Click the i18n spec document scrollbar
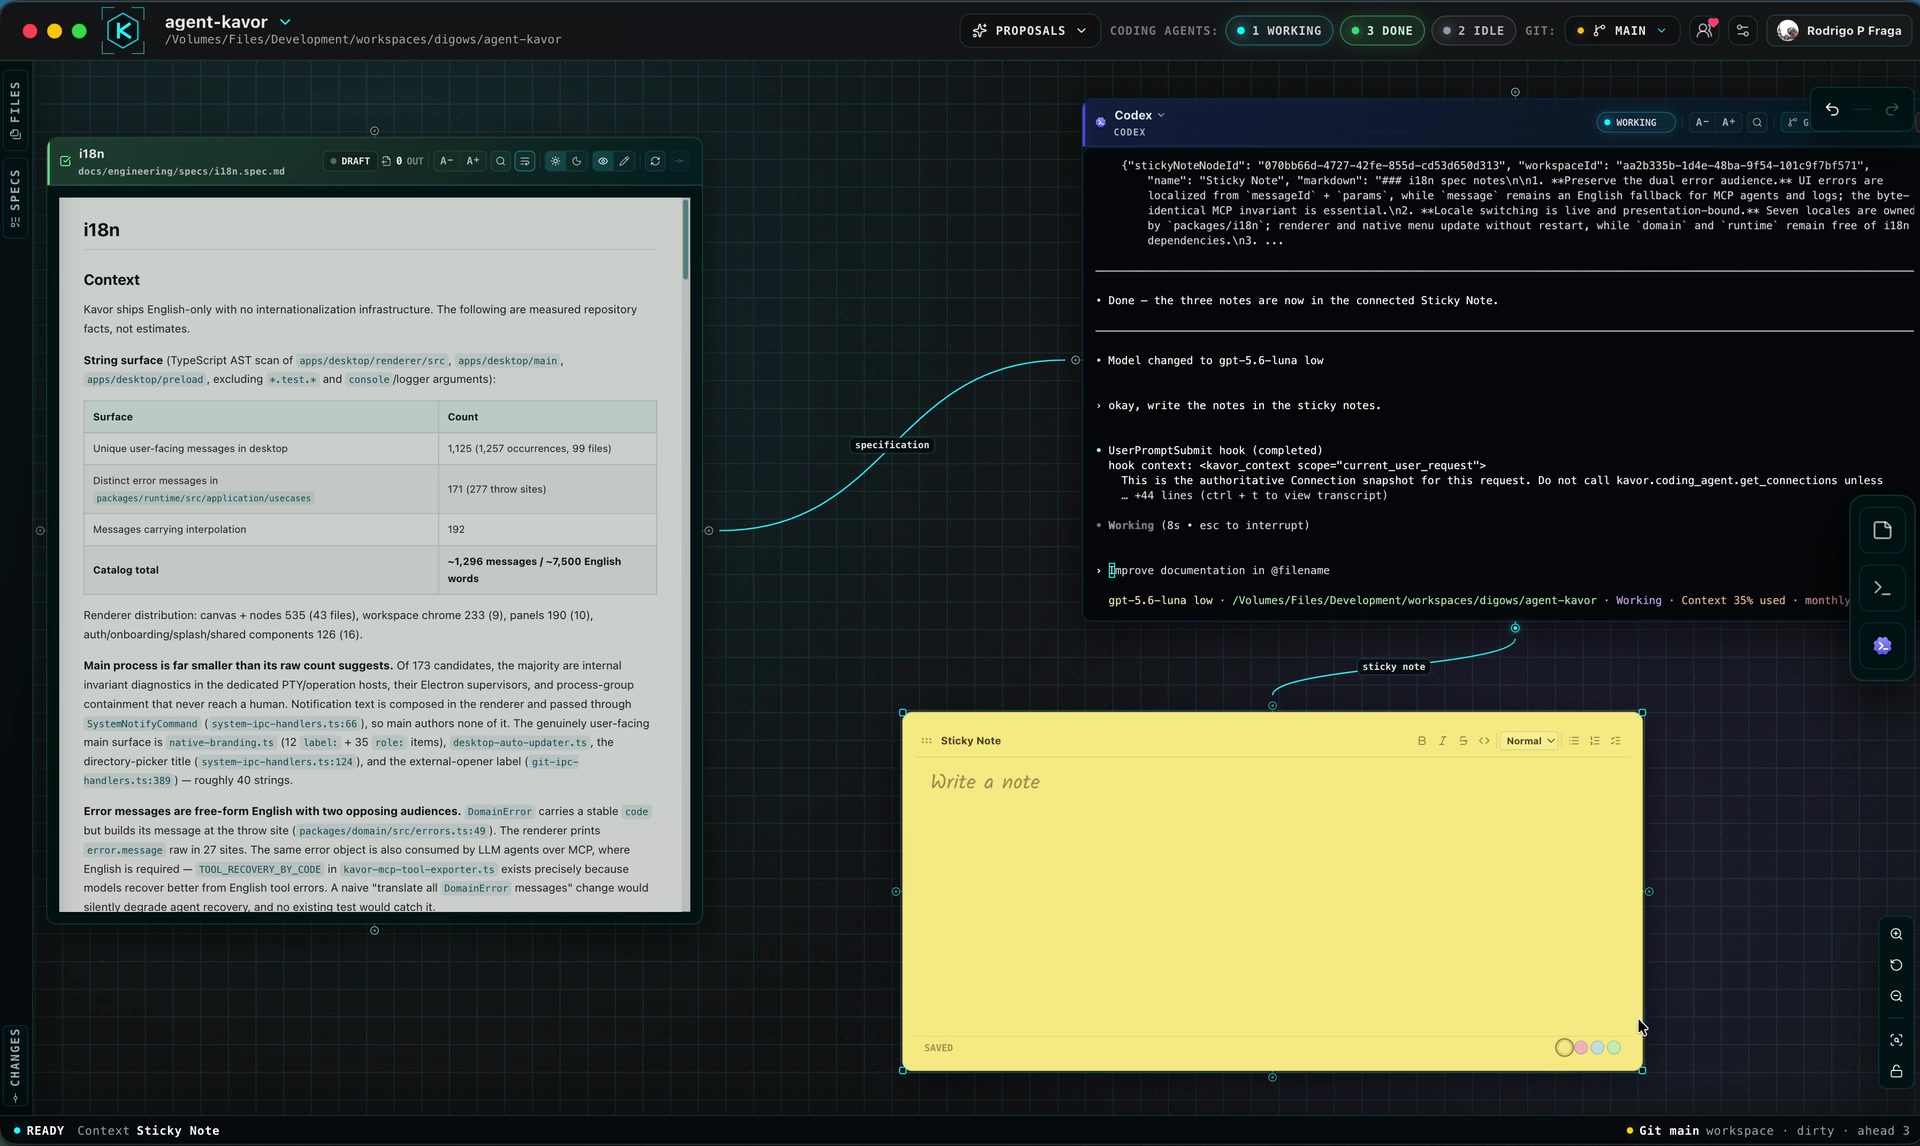1920x1146 pixels. pos(686,240)
